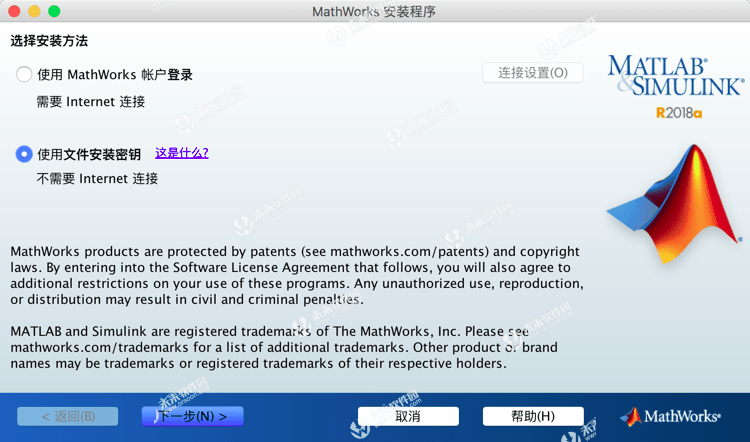Viewport: 750px width, 442px height.
Task: Click the R2018a version label
Action: pos(679,113)
